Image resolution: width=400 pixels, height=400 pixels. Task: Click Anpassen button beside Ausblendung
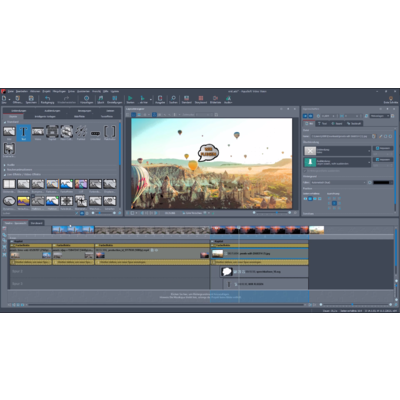[383, 160]
